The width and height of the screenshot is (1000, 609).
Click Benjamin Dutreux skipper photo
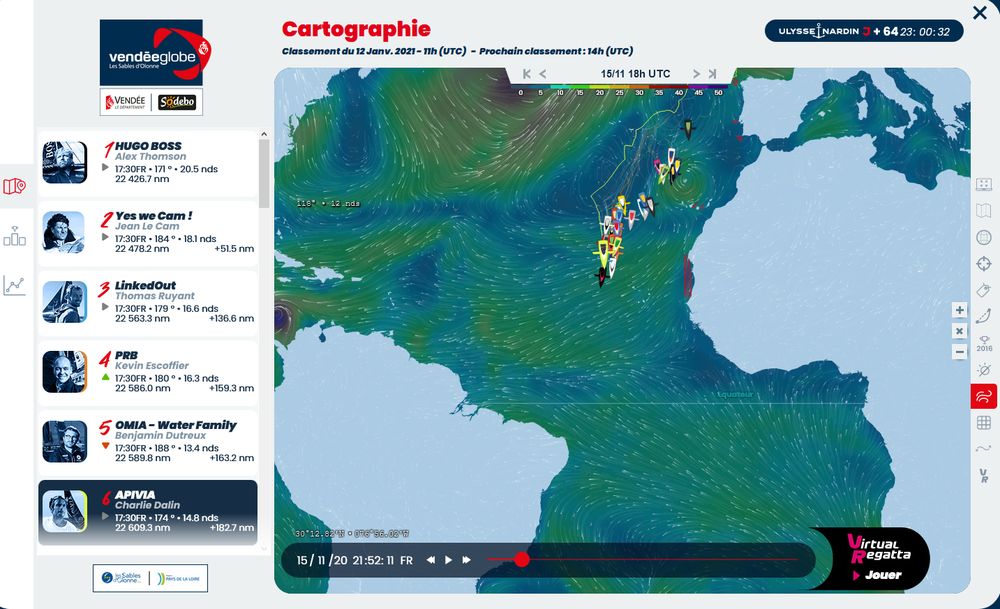tap(64, 441)
